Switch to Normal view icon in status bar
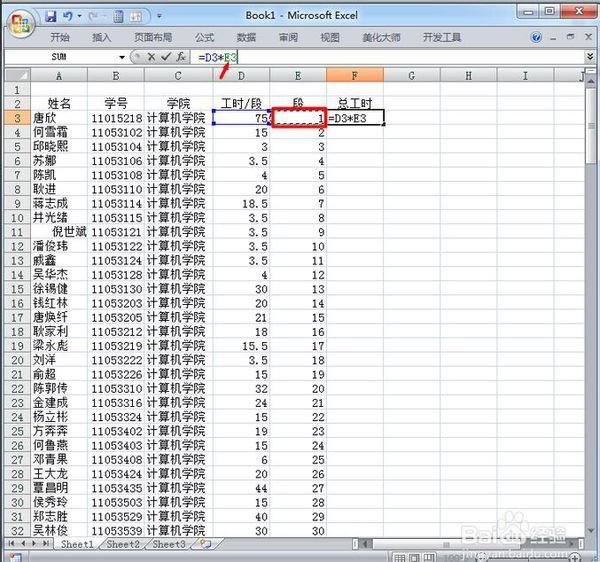Image resolution: width=600 pixels, height=562 pixels. (x=399, y=558)
